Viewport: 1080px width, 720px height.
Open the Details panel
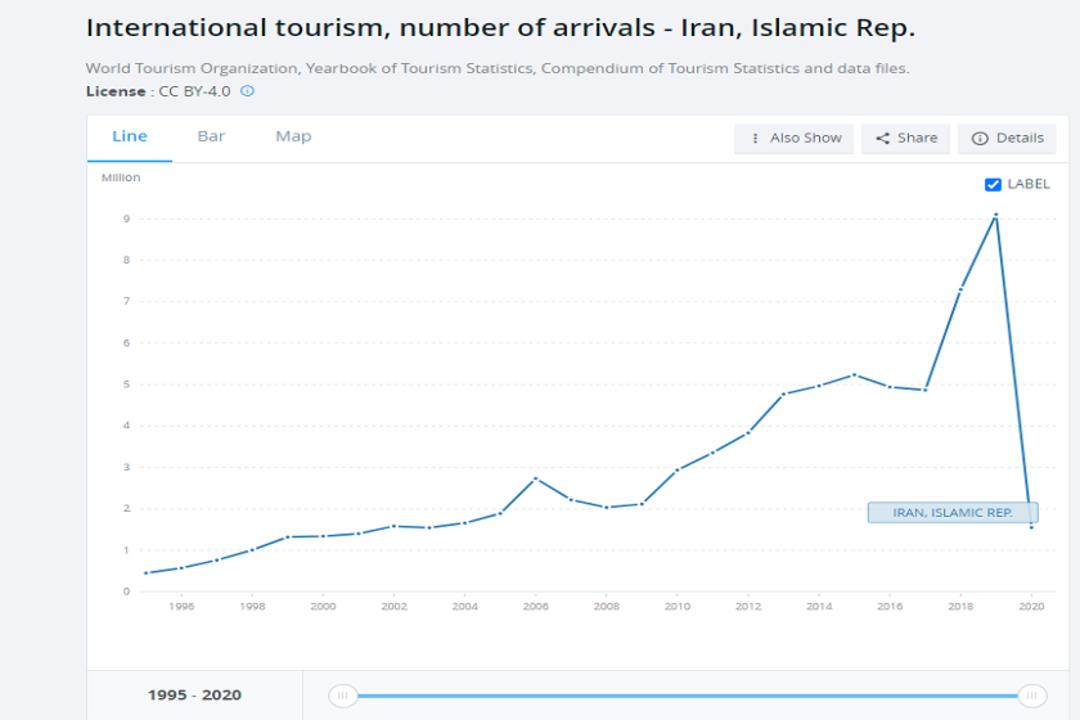coord(1006,138)
